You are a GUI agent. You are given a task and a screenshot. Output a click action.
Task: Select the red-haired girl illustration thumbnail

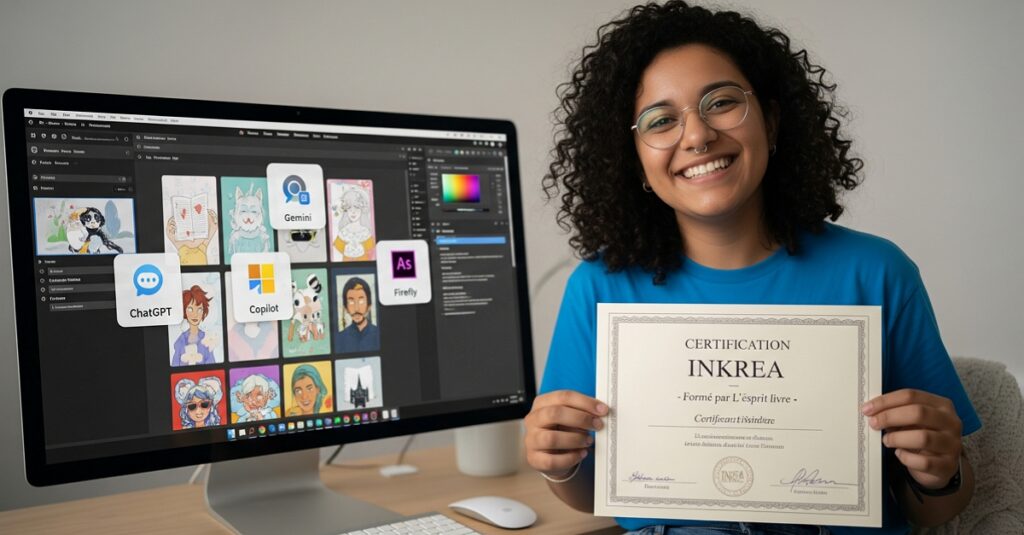pos(195,319)
